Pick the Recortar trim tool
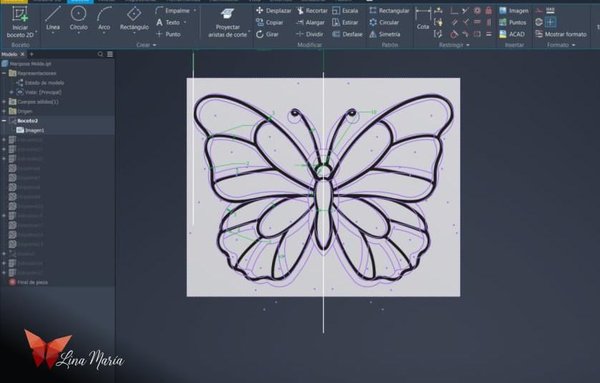Viewport: 600px width, 383px height. click(x=312, y=11)
